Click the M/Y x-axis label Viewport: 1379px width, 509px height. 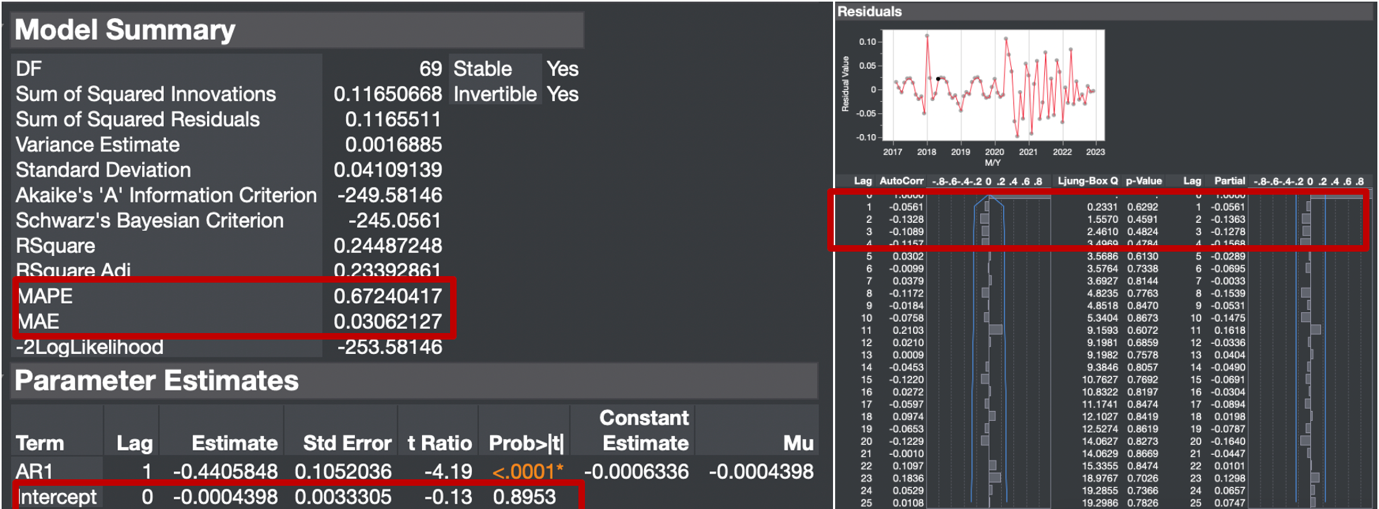pyautogui.click(x=992, y=162)
